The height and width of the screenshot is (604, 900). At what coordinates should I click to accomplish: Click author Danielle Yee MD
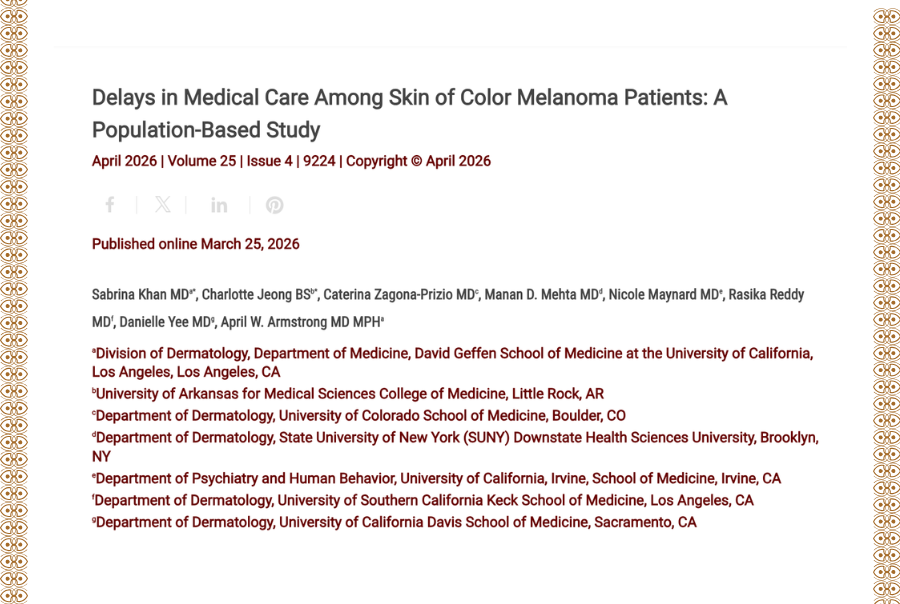[x=164, y=323]
